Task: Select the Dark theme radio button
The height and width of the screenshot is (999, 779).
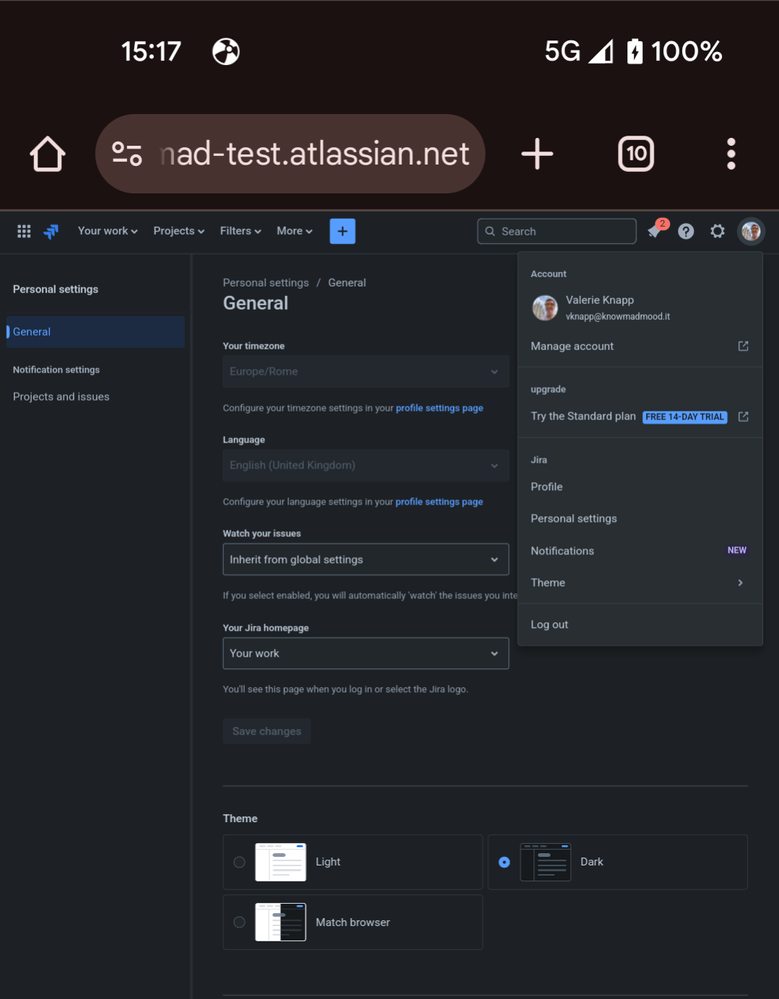Action: pyautogui.click(x=504, y=862)
